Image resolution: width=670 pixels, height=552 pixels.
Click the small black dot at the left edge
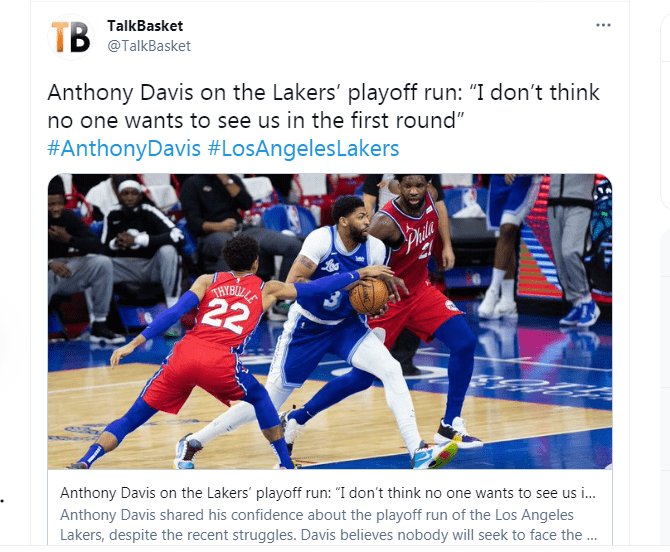click(x=2, y=499)
